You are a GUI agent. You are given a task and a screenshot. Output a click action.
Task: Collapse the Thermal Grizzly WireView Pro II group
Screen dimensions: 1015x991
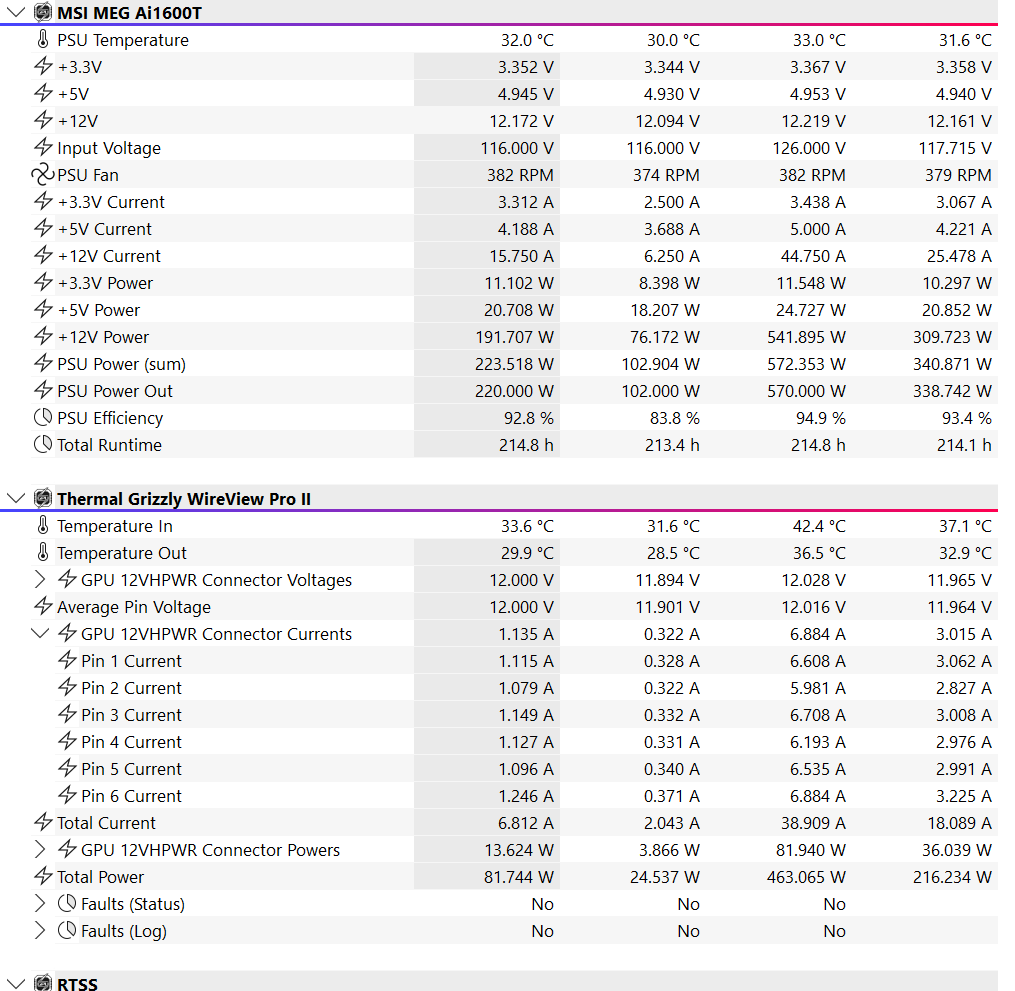coord(15,498)
